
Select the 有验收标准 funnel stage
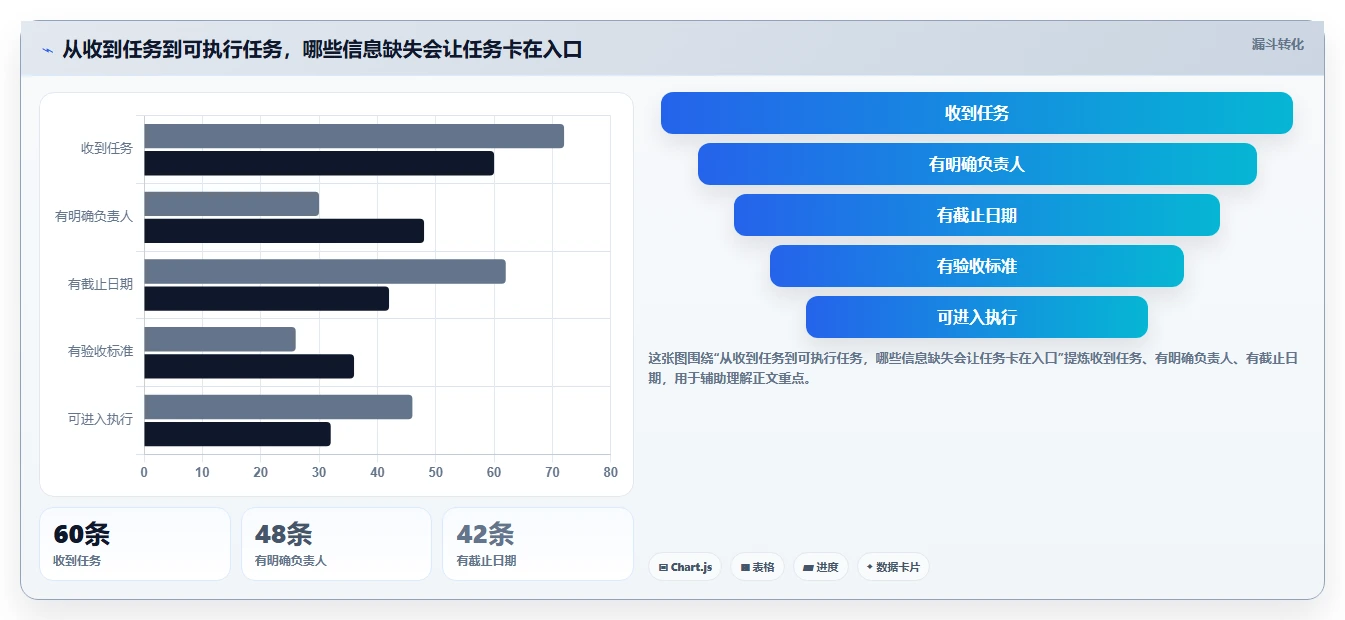[977, 266]
